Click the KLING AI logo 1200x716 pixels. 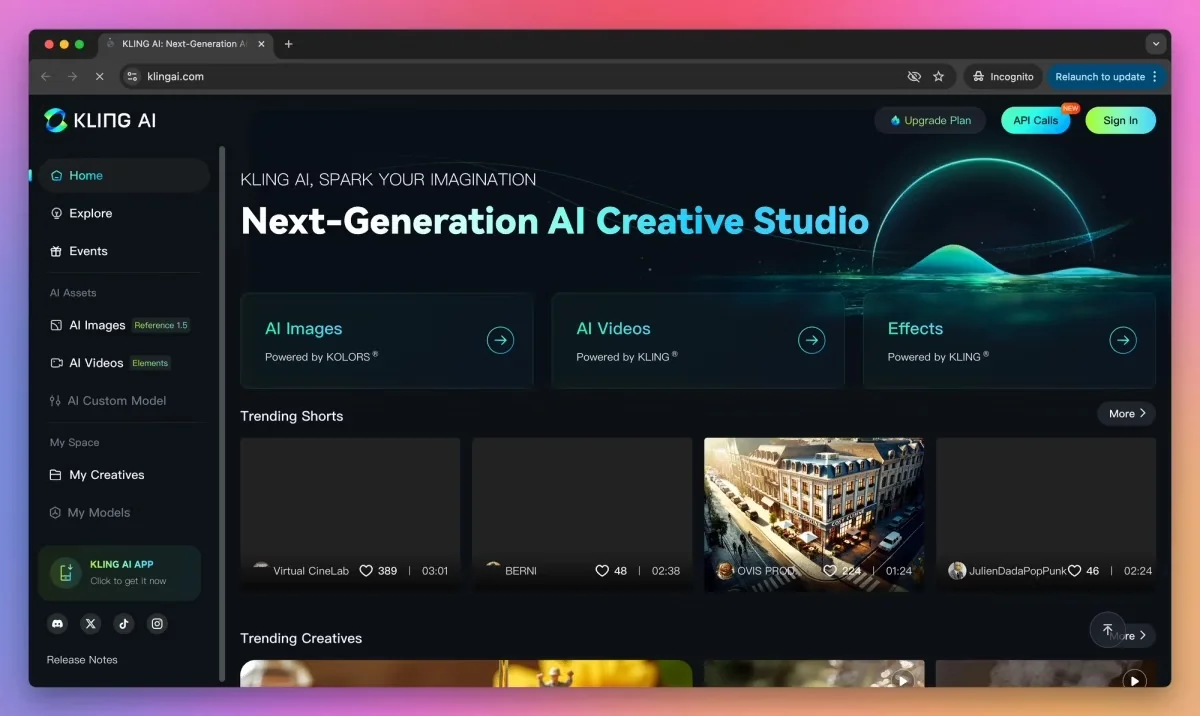click(x=106, y=119)
